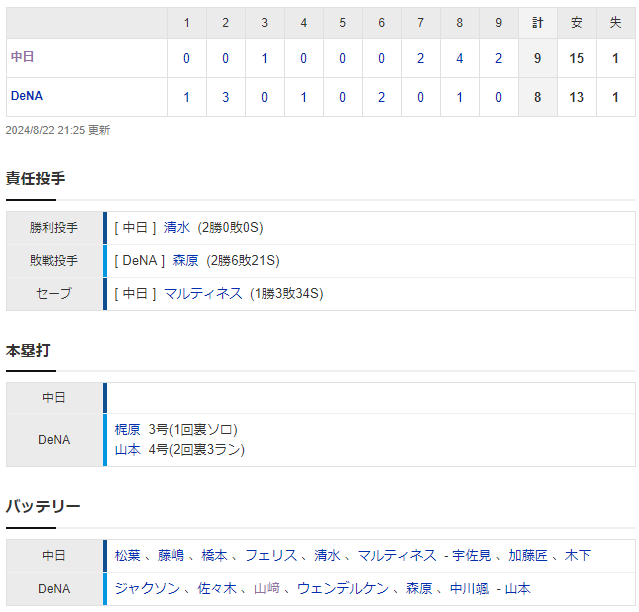Click the セーブ row label

tap(54, 293)
